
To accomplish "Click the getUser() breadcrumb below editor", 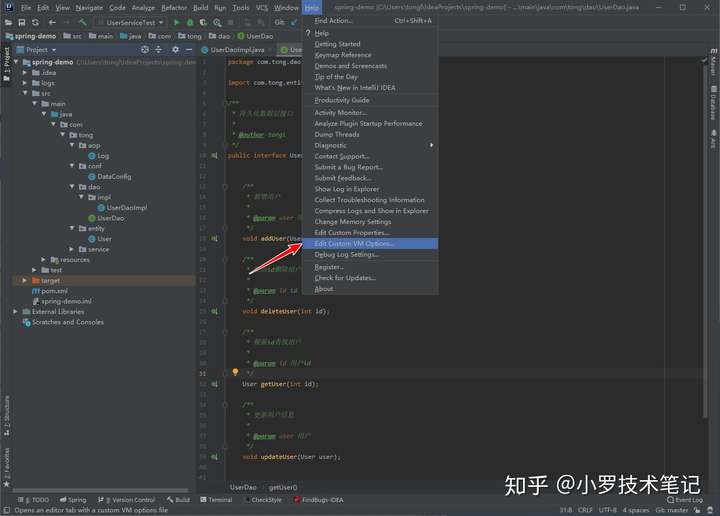I will tap(283, 488).
